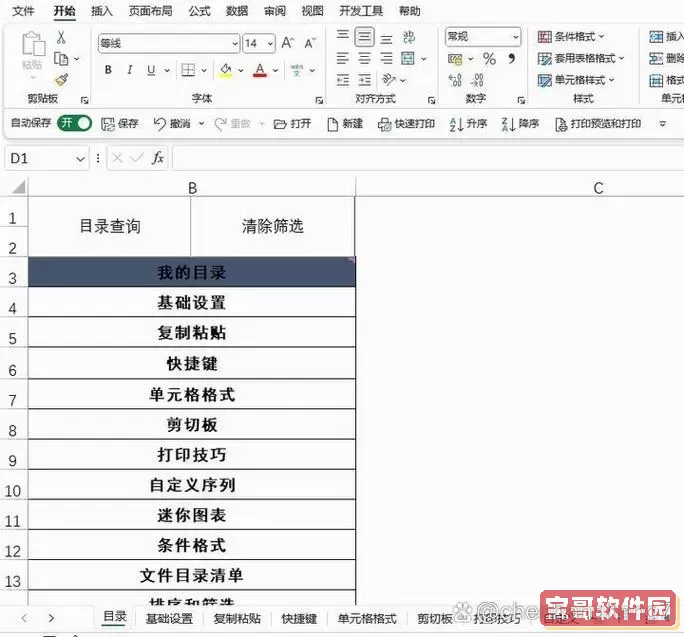Decrease font size with small A
The image size is (684, 637).
tap(310, 43)
